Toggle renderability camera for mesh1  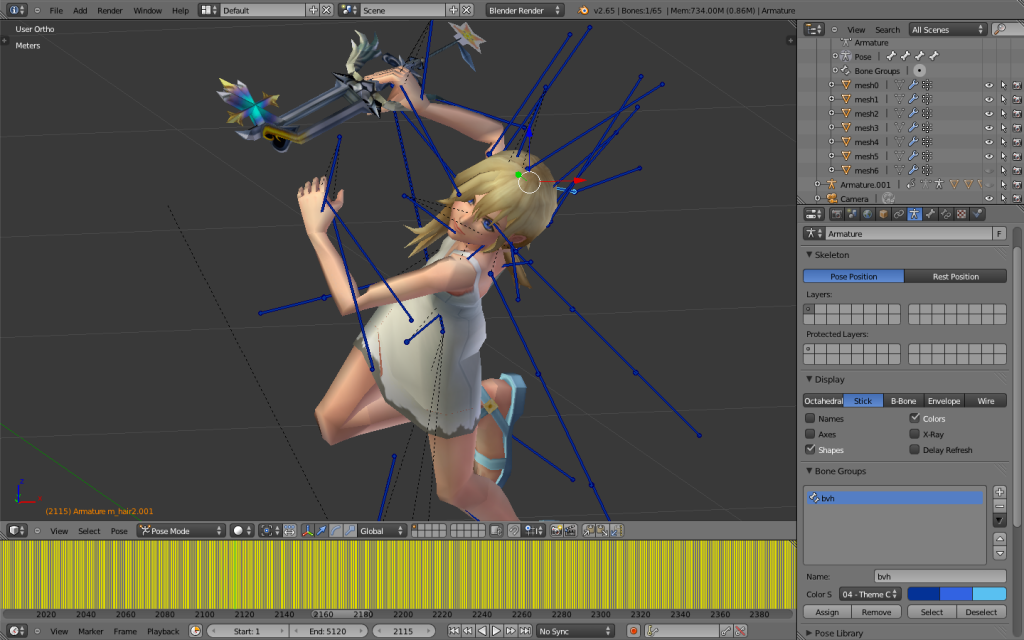coord(1017,99)
